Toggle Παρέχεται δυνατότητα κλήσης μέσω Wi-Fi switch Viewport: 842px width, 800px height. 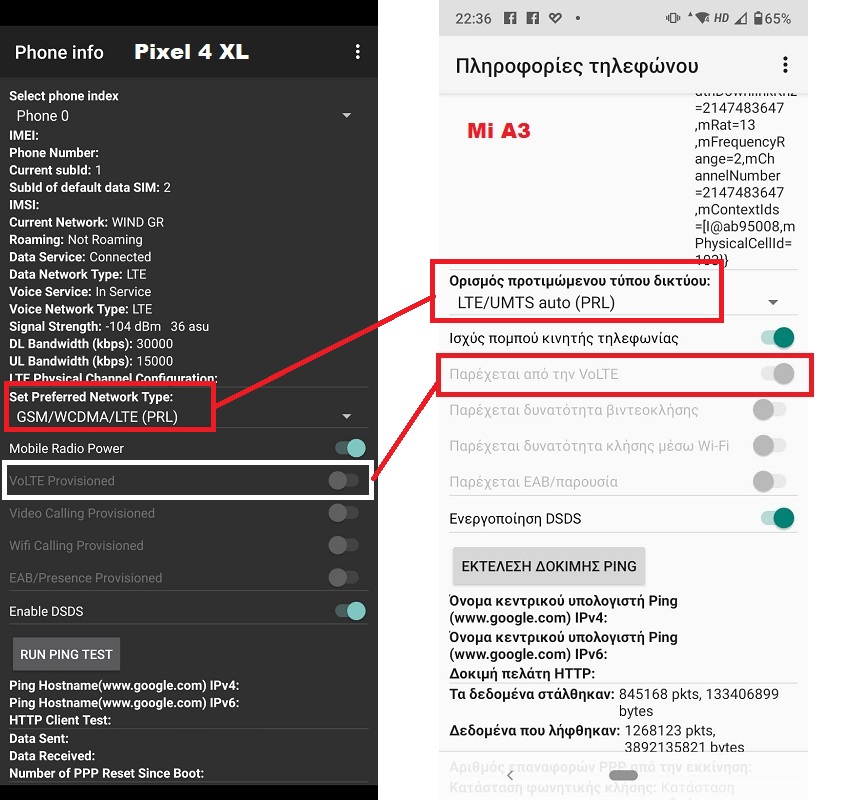pos(769,446)
